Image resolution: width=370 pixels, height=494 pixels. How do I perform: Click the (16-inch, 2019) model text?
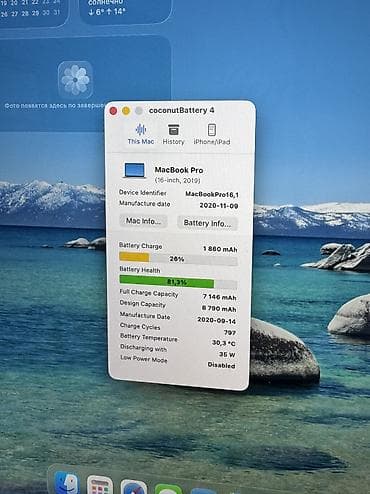pos(177,180)
